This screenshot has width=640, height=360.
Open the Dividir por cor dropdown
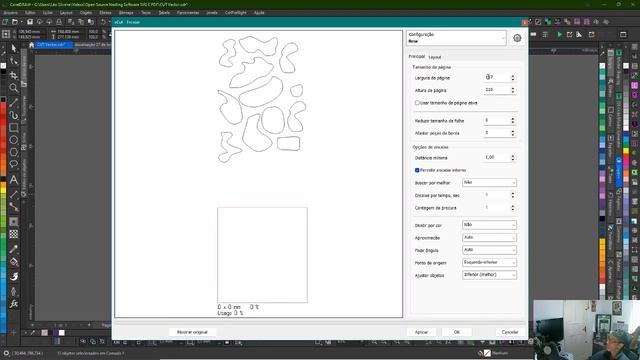pos(489,225)
